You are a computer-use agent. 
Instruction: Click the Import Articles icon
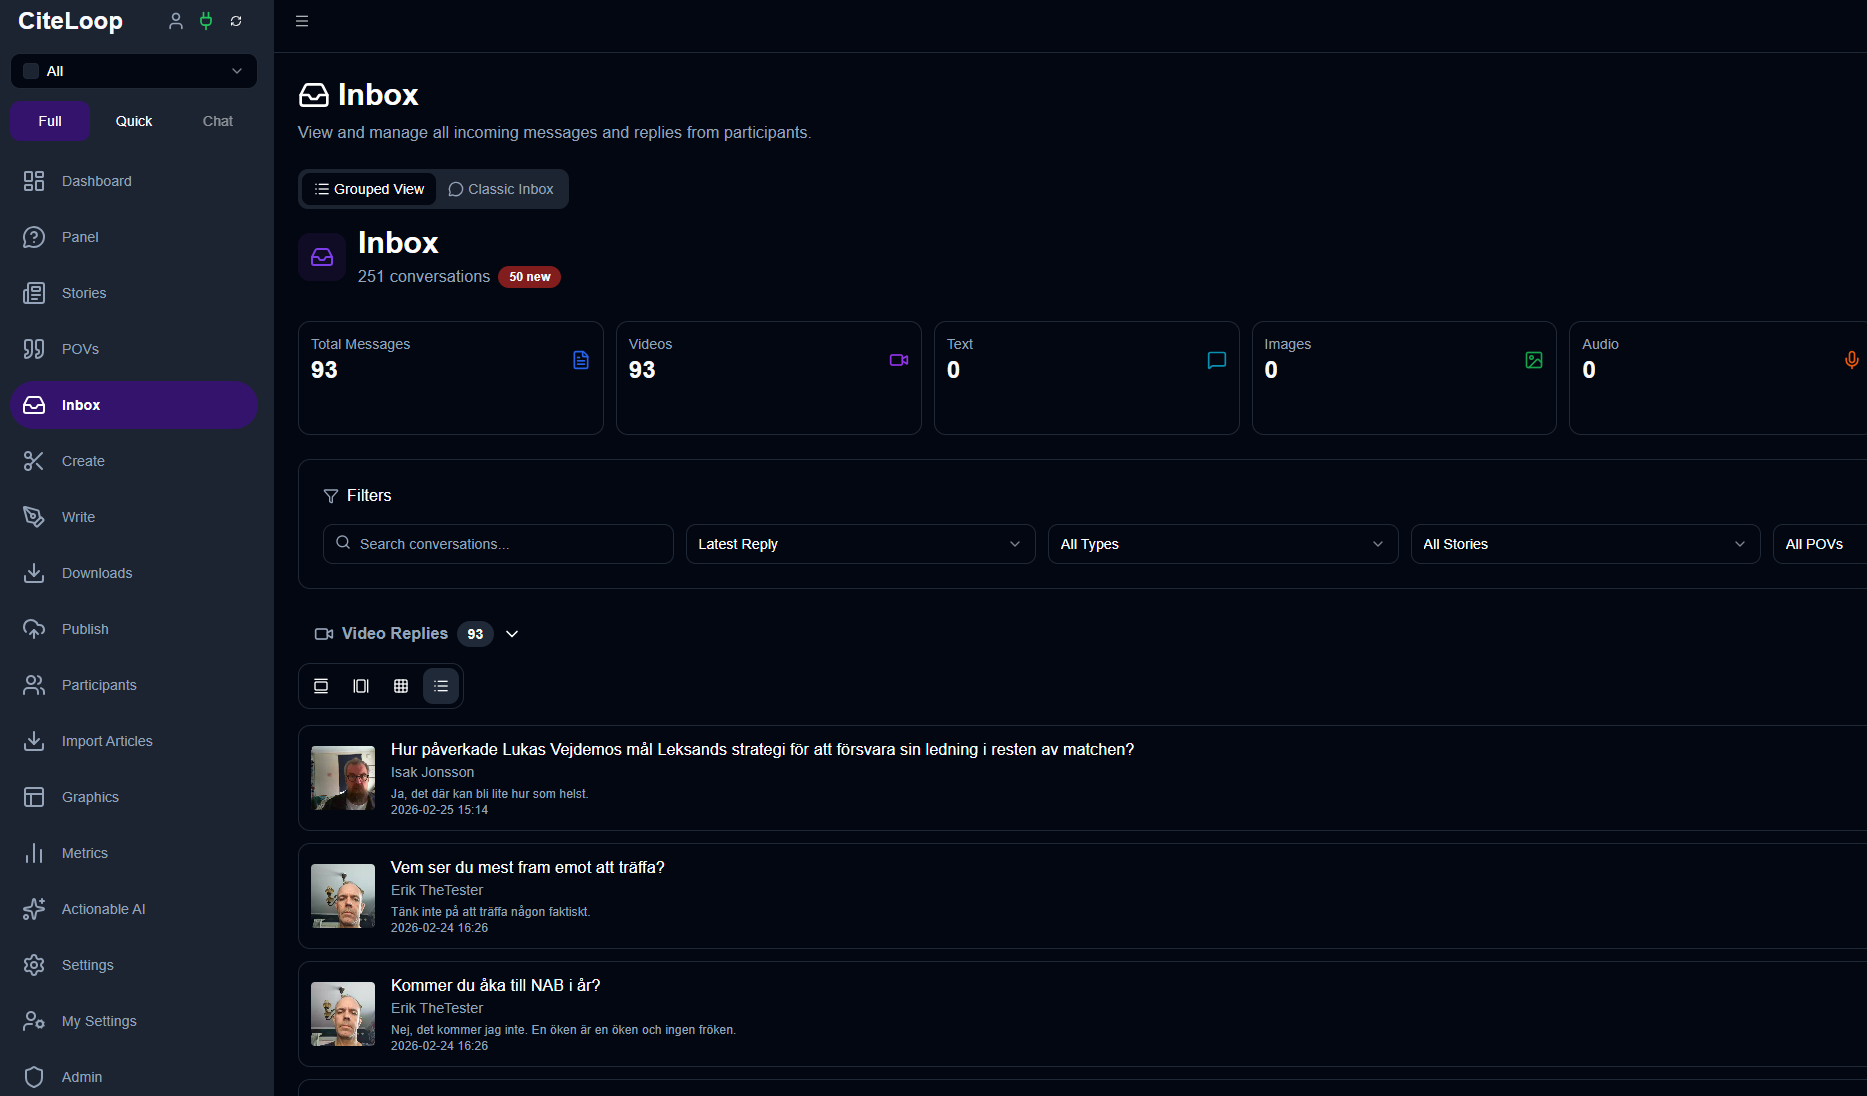tap(34, 741)
